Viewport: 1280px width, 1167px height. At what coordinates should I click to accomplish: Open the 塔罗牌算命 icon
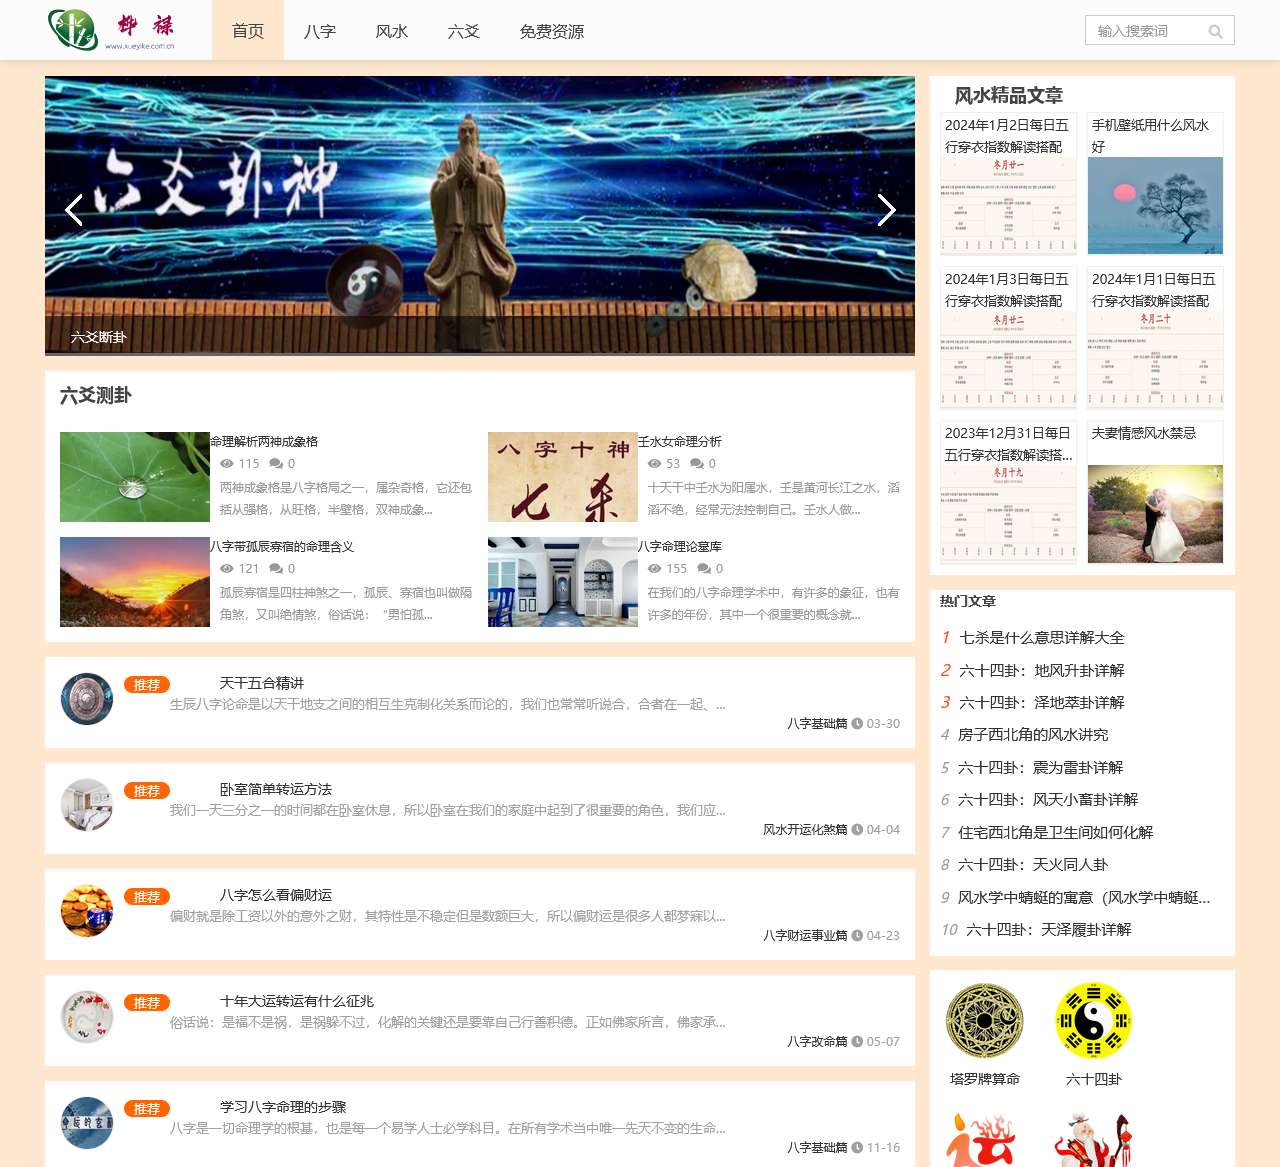985,1021
